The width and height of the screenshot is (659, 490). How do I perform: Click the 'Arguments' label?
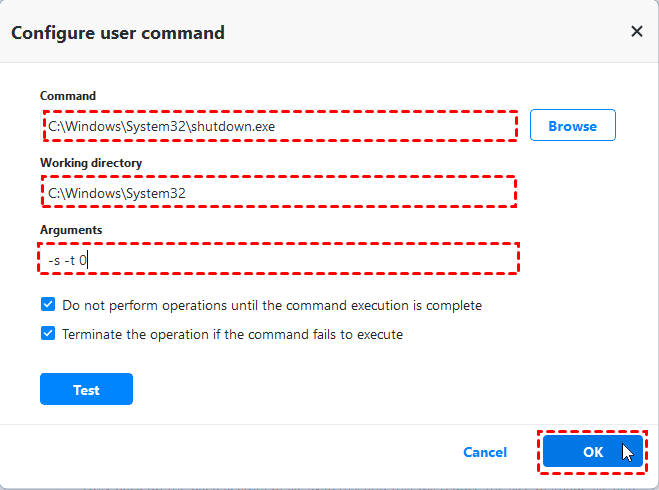(x=71, y=230)
